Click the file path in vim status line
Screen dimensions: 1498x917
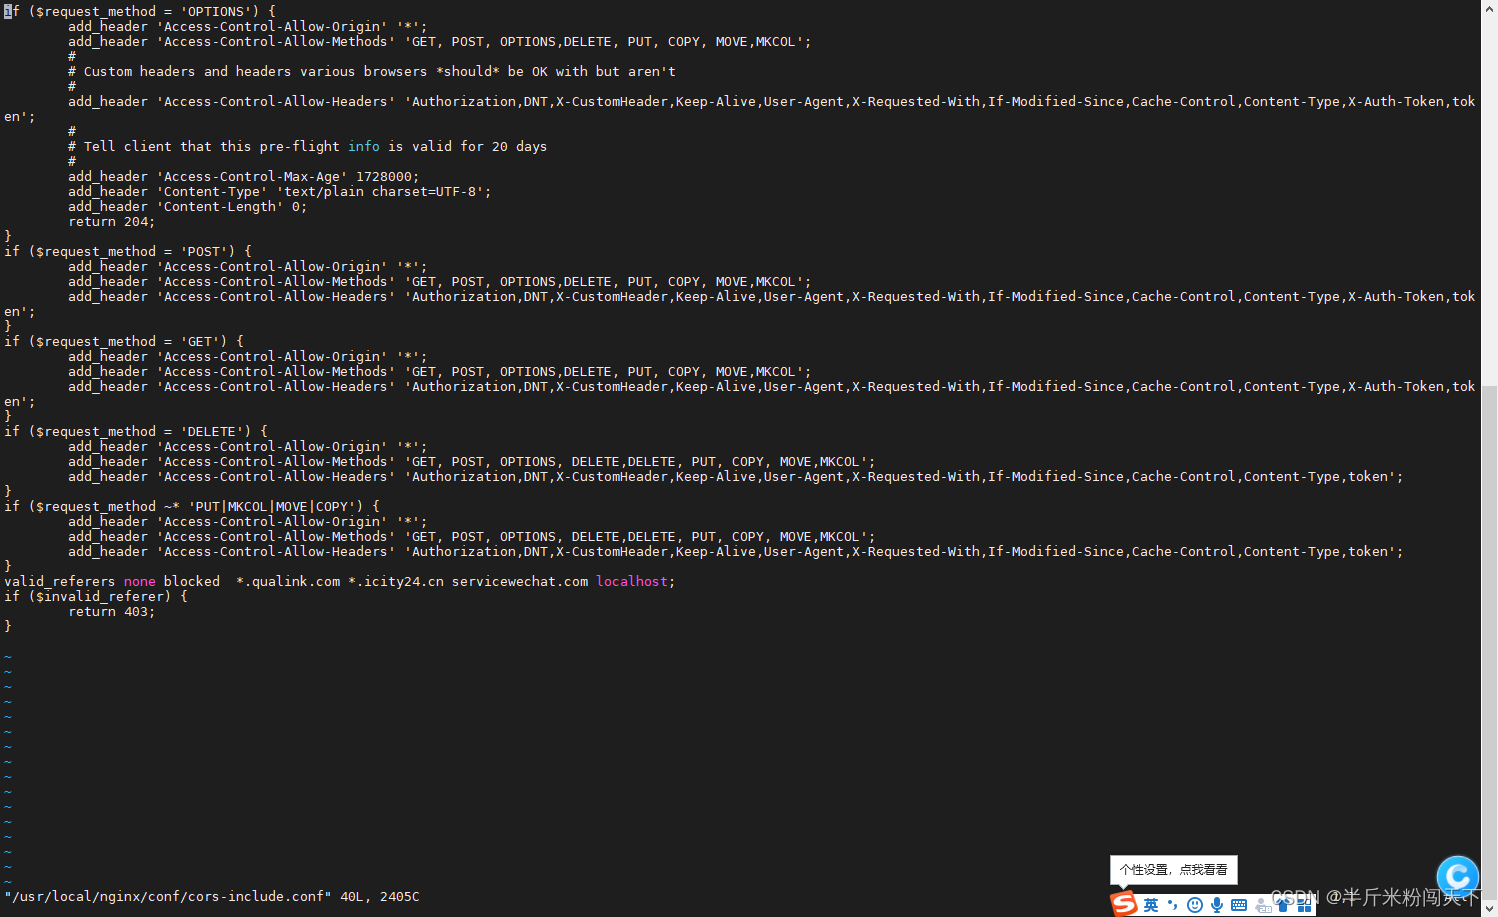[x=168, y=897]
